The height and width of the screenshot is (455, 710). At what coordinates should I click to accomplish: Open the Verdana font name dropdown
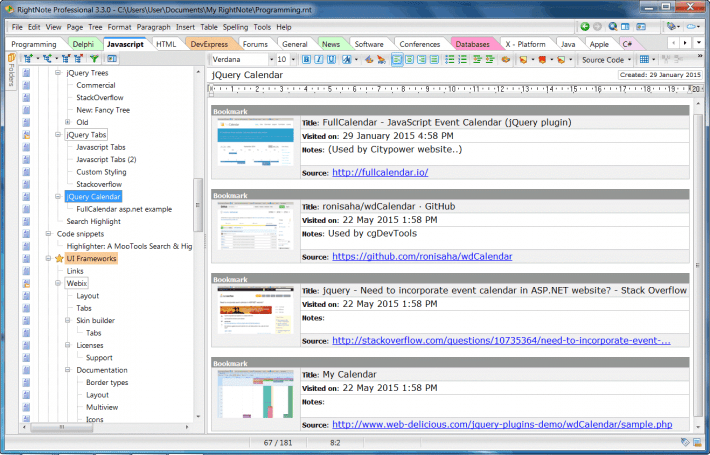pos(272,59)
